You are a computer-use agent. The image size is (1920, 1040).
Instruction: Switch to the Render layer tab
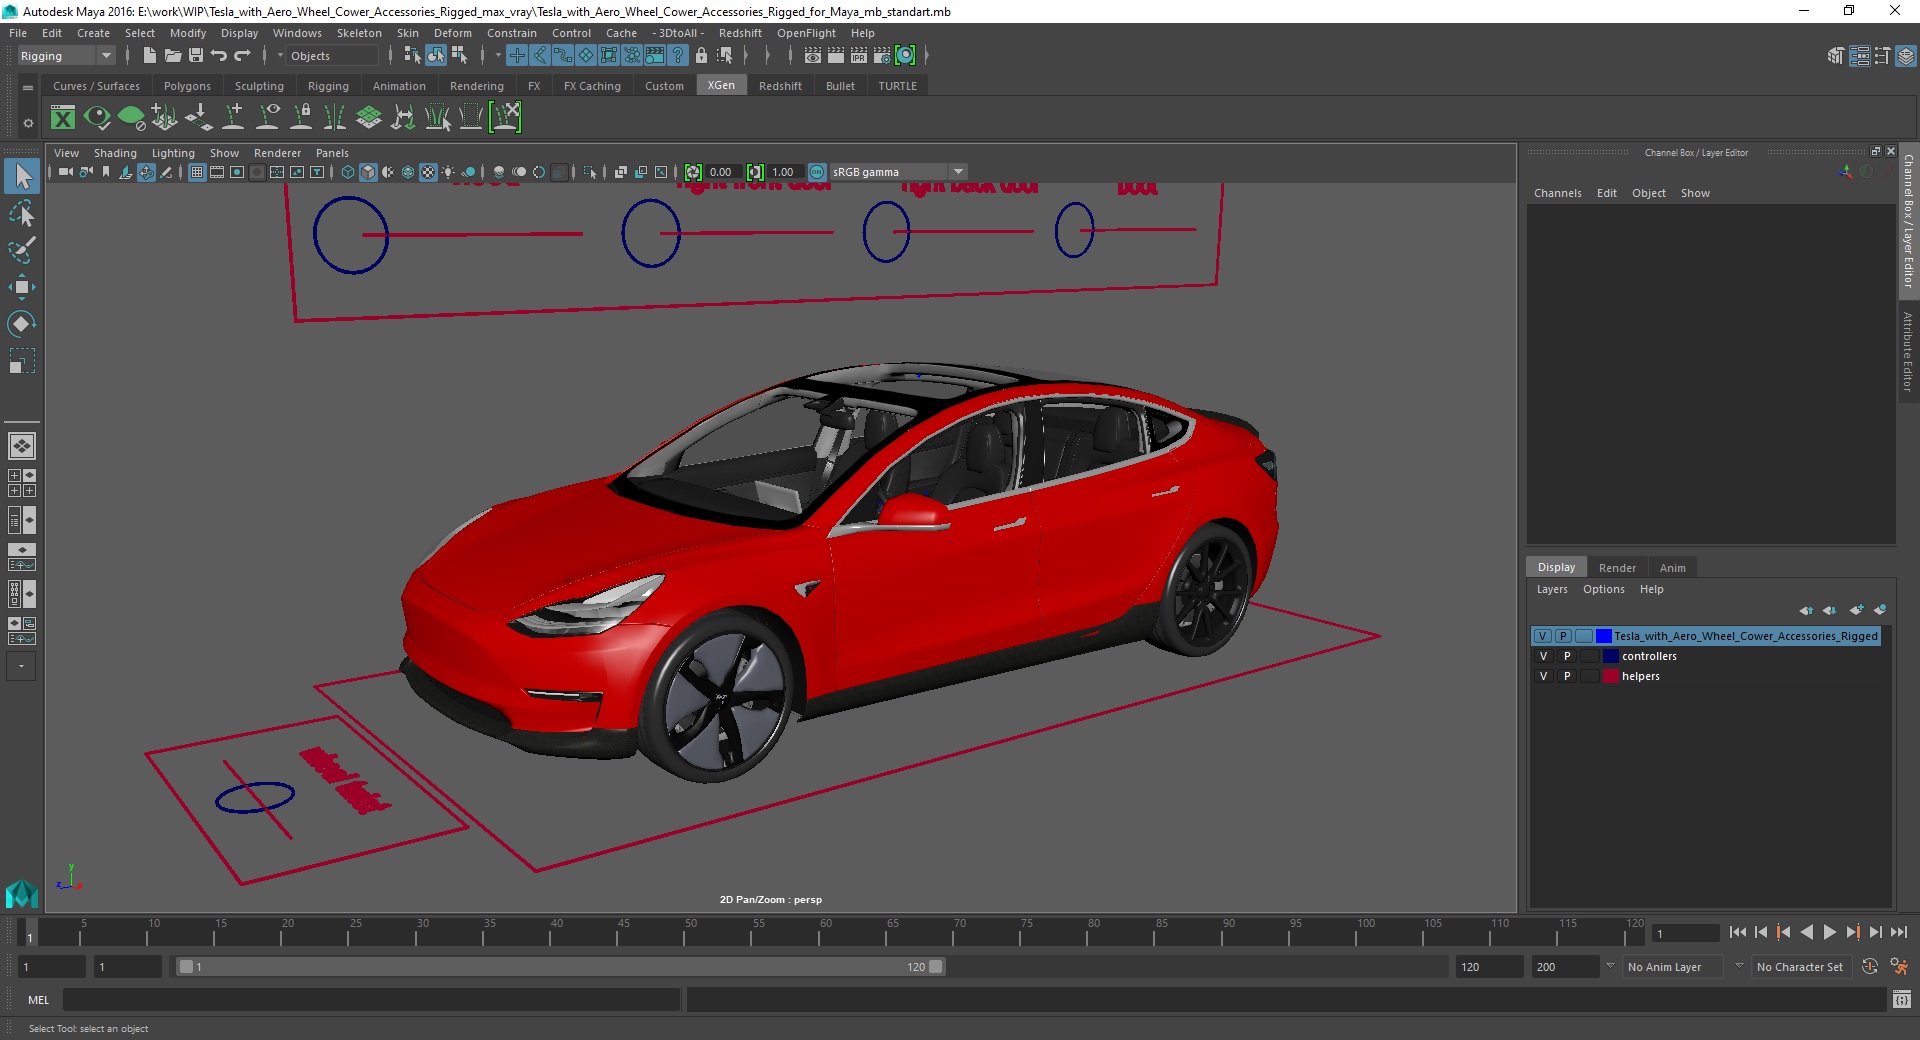coord(1617,567)
